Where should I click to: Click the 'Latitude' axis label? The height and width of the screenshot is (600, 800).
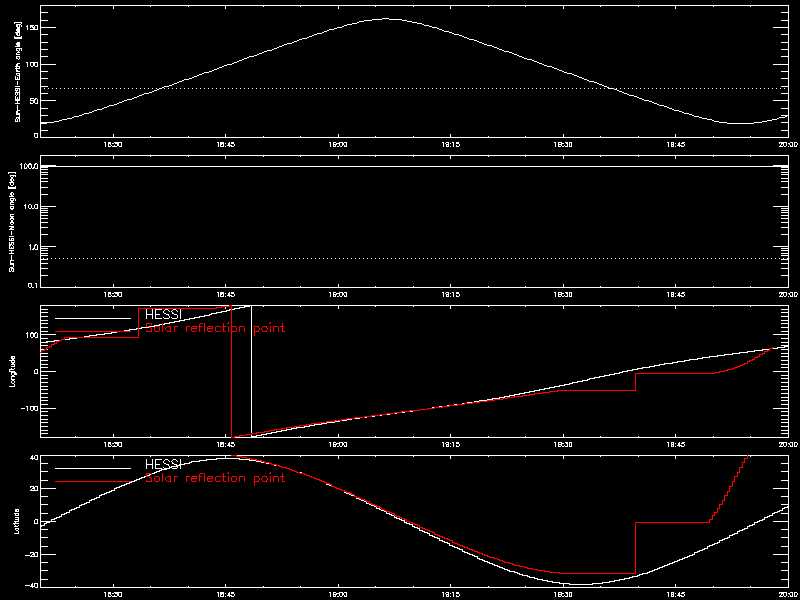point(18,521)
